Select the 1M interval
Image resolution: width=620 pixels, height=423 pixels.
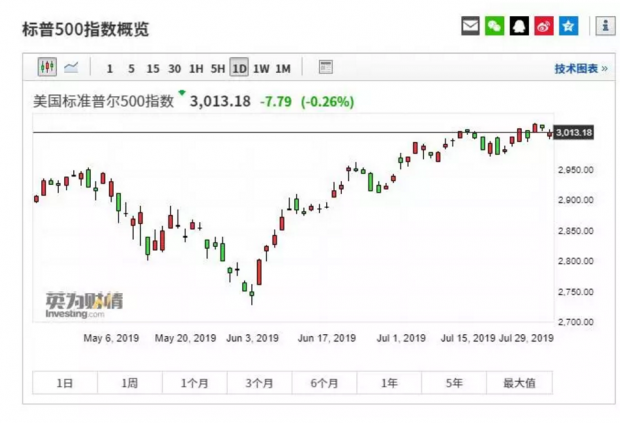click(x=283, y=69)
